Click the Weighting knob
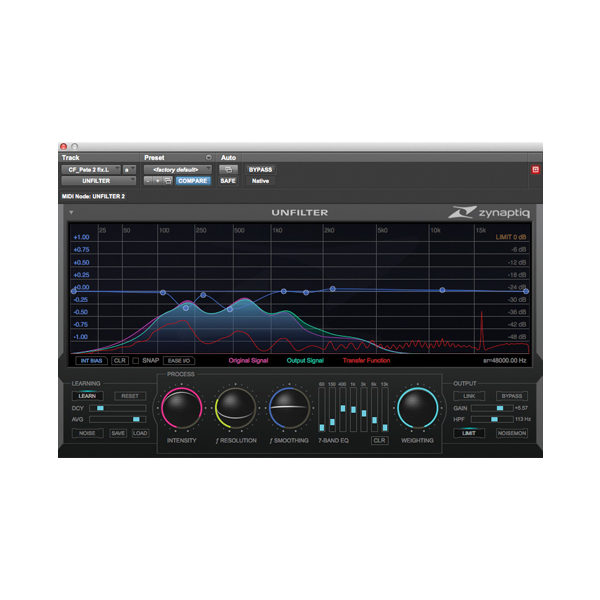Image resolution: width=600 pixels, height=600 pixels. coord(417,408)
